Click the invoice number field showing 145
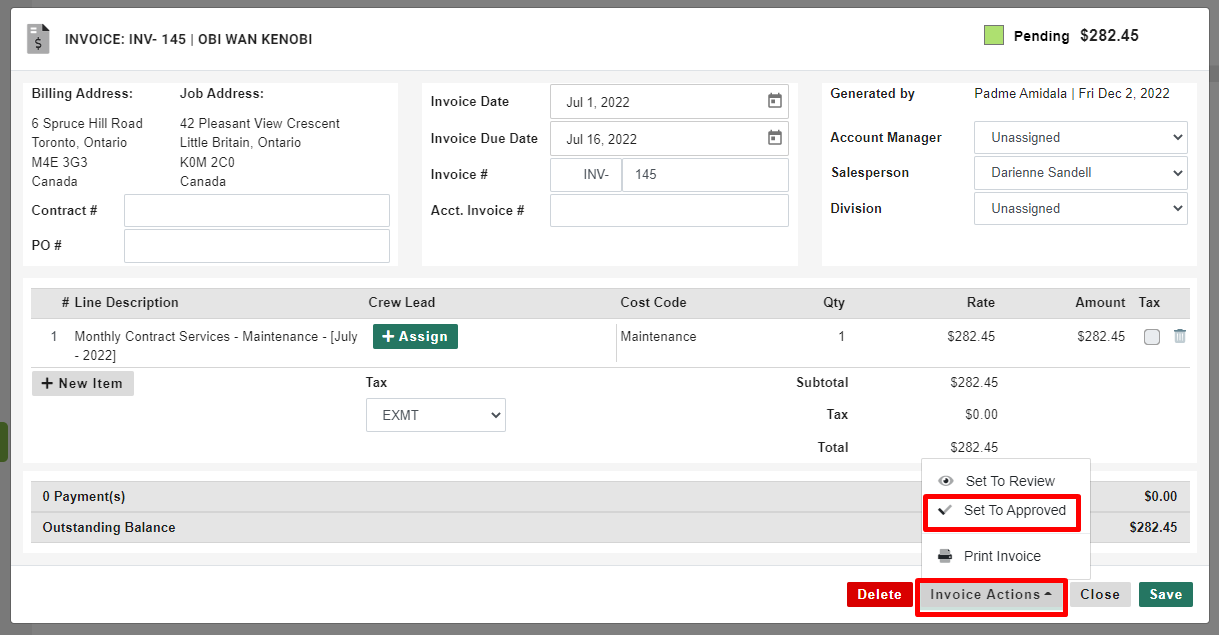The width and height of the screenshot is (1219, 635). (x=705, y=175)
